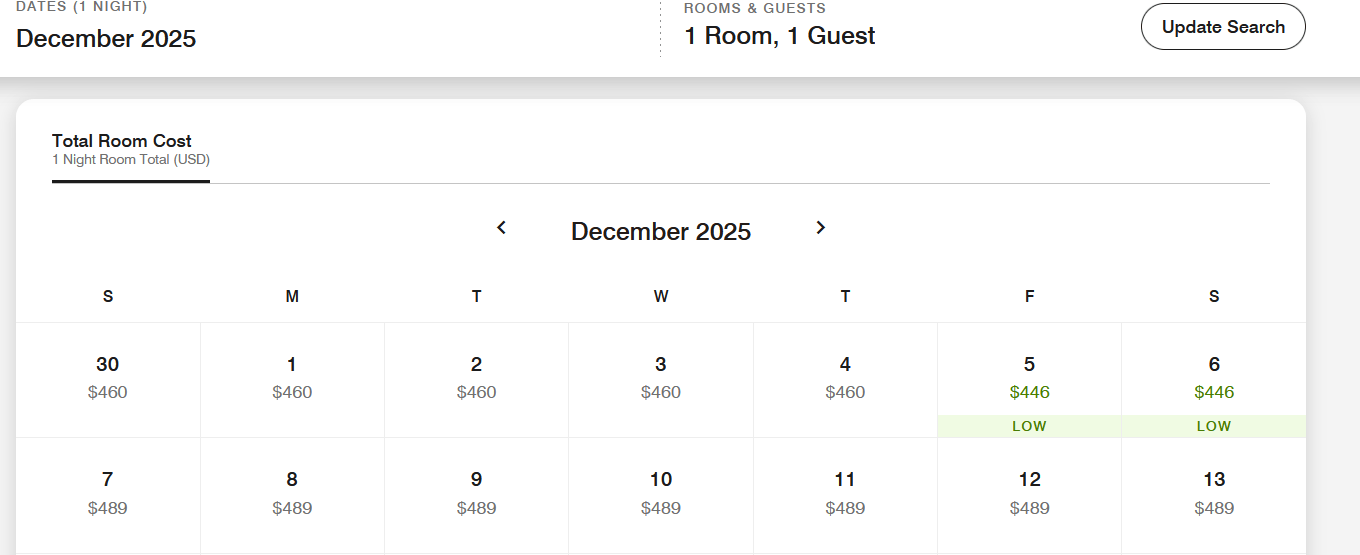The height and width of the screenshot is (555, 1360).
Task: Open Rooms & Guests selector
Action: coord(779,36)
